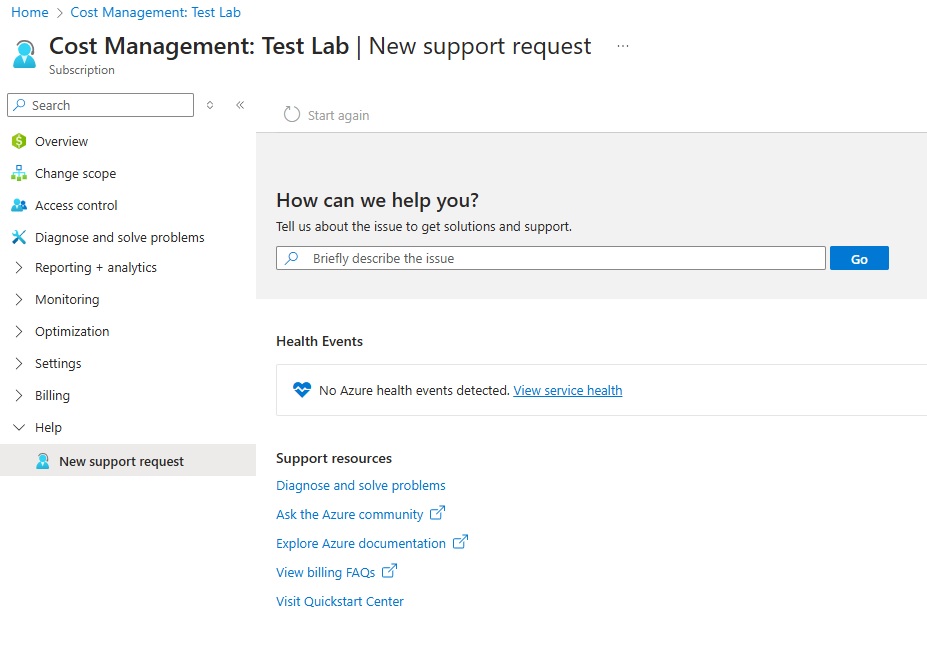This screenshot has width=927, height=645.
Task: Click the Start again refresh icon
Action: (x=292, y=115)
